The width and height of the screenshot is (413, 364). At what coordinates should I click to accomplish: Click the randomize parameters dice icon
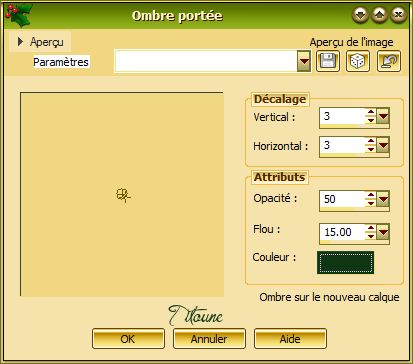(358, 61)
